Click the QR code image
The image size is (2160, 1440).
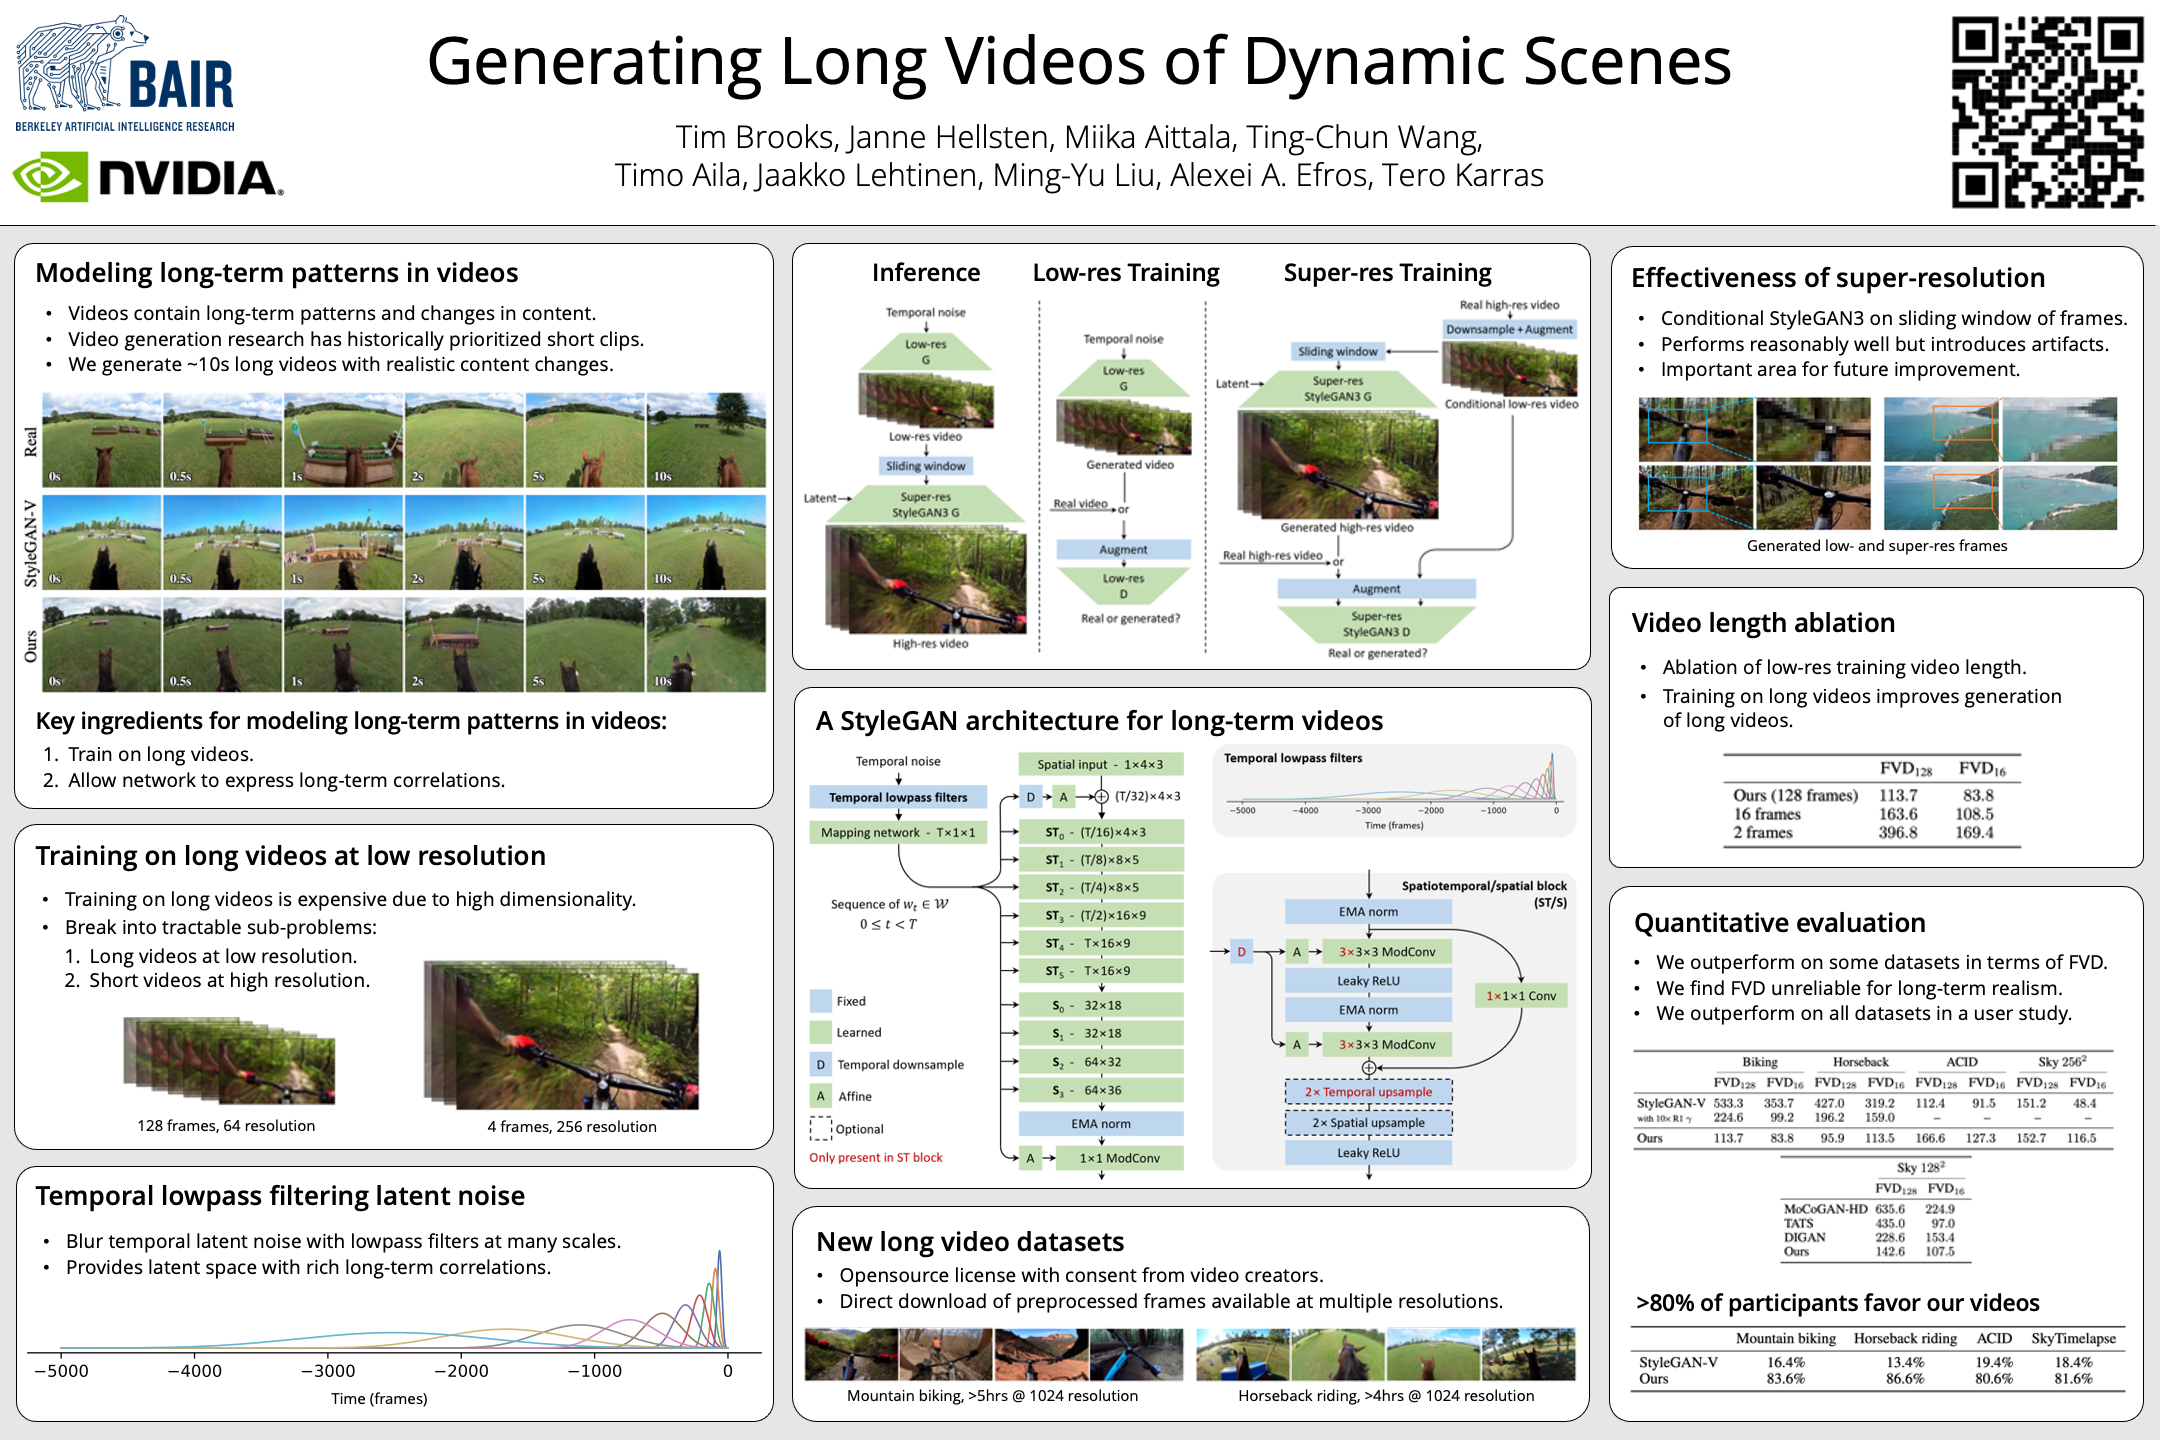2046,112
